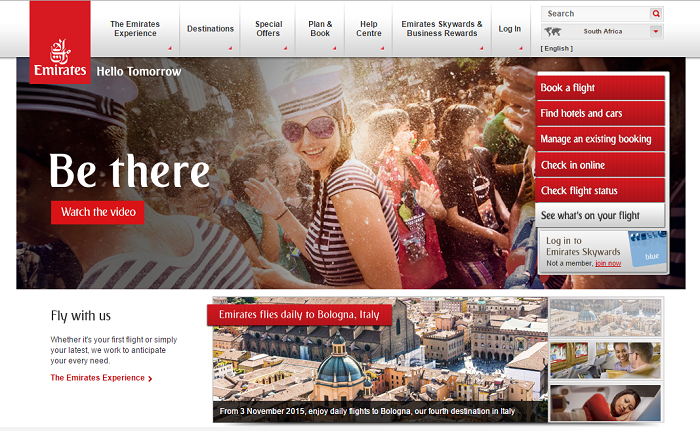This screenshot has height=431, width=700.
Task: Click the world map icon beside South Africa
Action: click(x=553, y=31)
